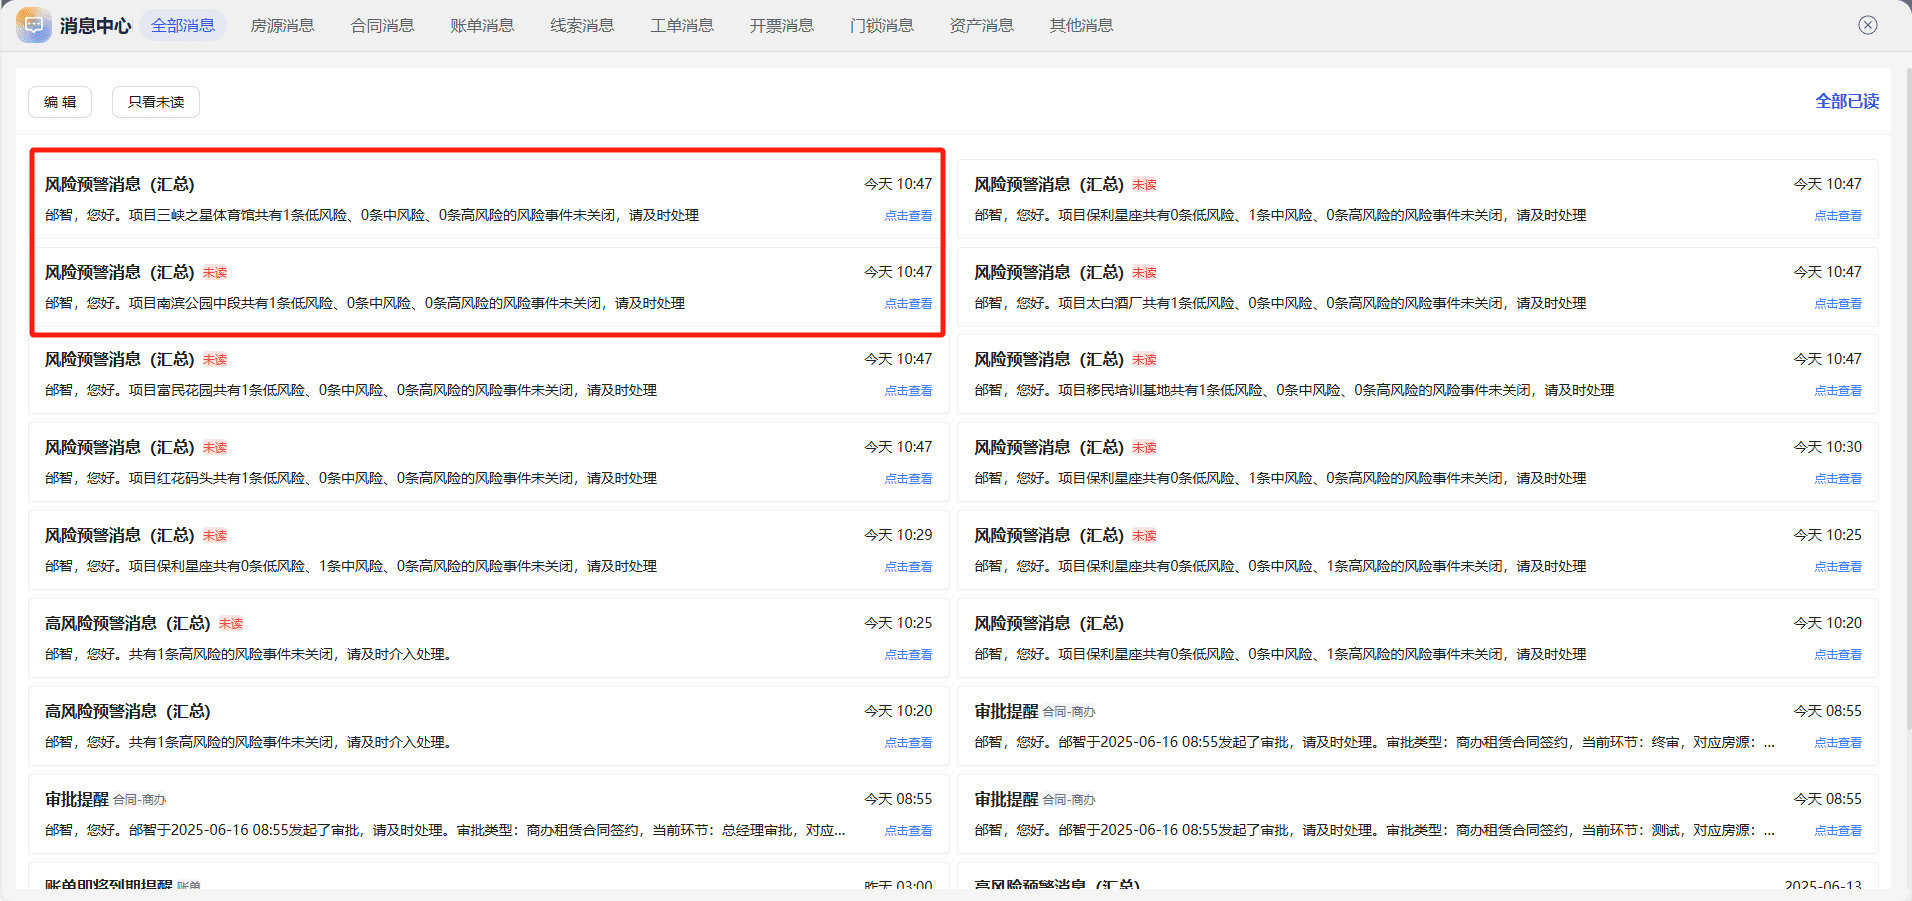Open the 移民培训基地 risk warning message
The image size is (1912, 901).
tap(1418, 374)
